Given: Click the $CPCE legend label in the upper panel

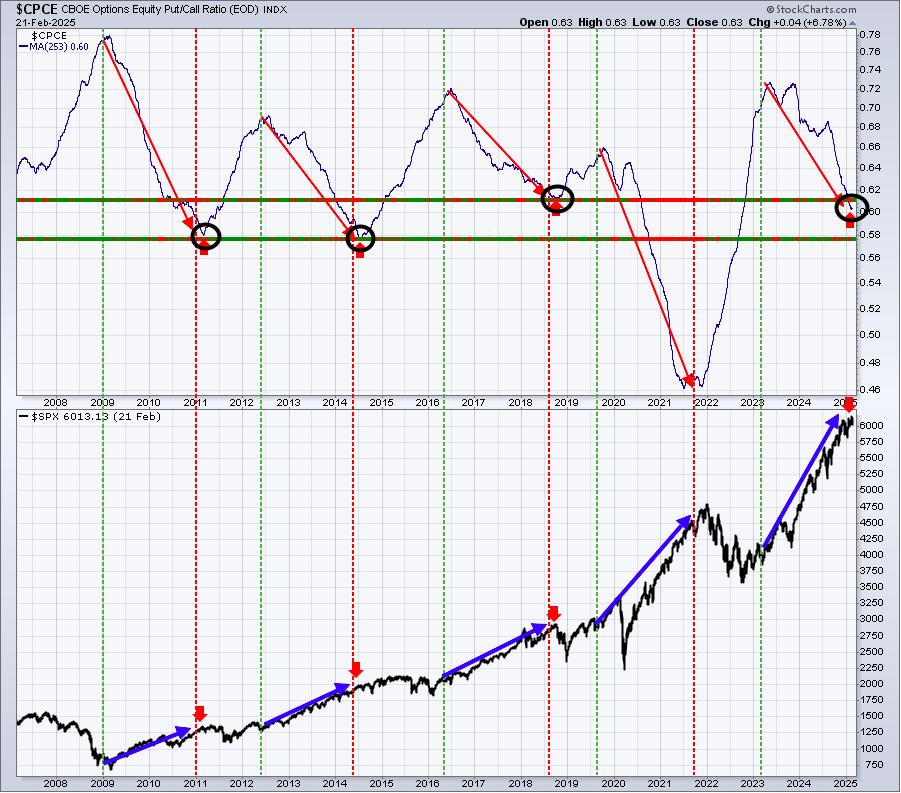Looking at the screenshot, I should coord(49,36).
